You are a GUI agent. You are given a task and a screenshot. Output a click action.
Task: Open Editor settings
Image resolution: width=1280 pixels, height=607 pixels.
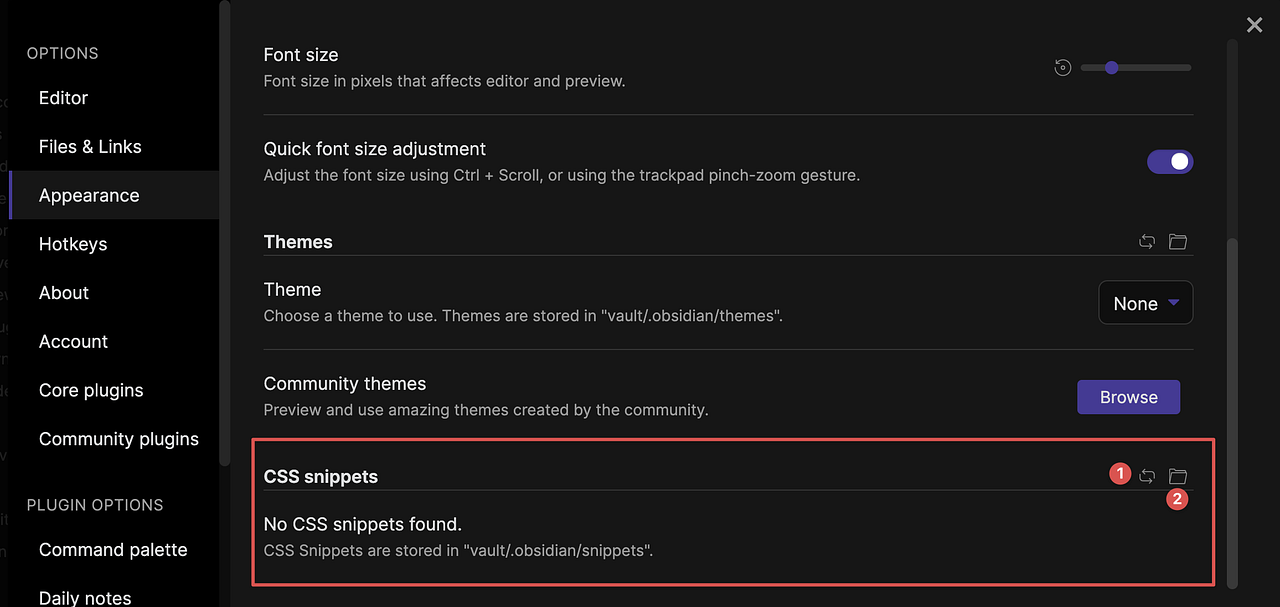coord(62,97)
